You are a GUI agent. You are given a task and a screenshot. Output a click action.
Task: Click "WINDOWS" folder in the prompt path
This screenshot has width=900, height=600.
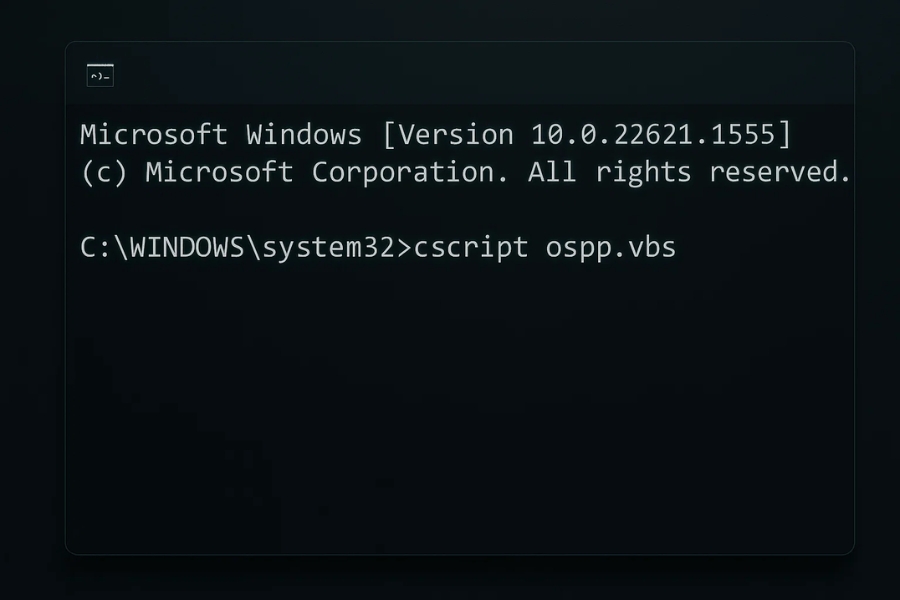pos(188,248)
